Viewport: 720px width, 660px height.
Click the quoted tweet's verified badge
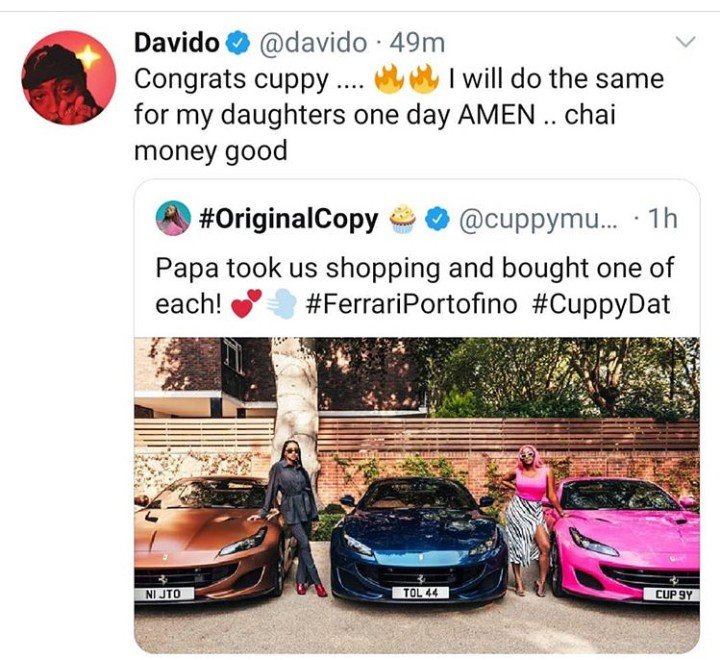coord(436,219)
